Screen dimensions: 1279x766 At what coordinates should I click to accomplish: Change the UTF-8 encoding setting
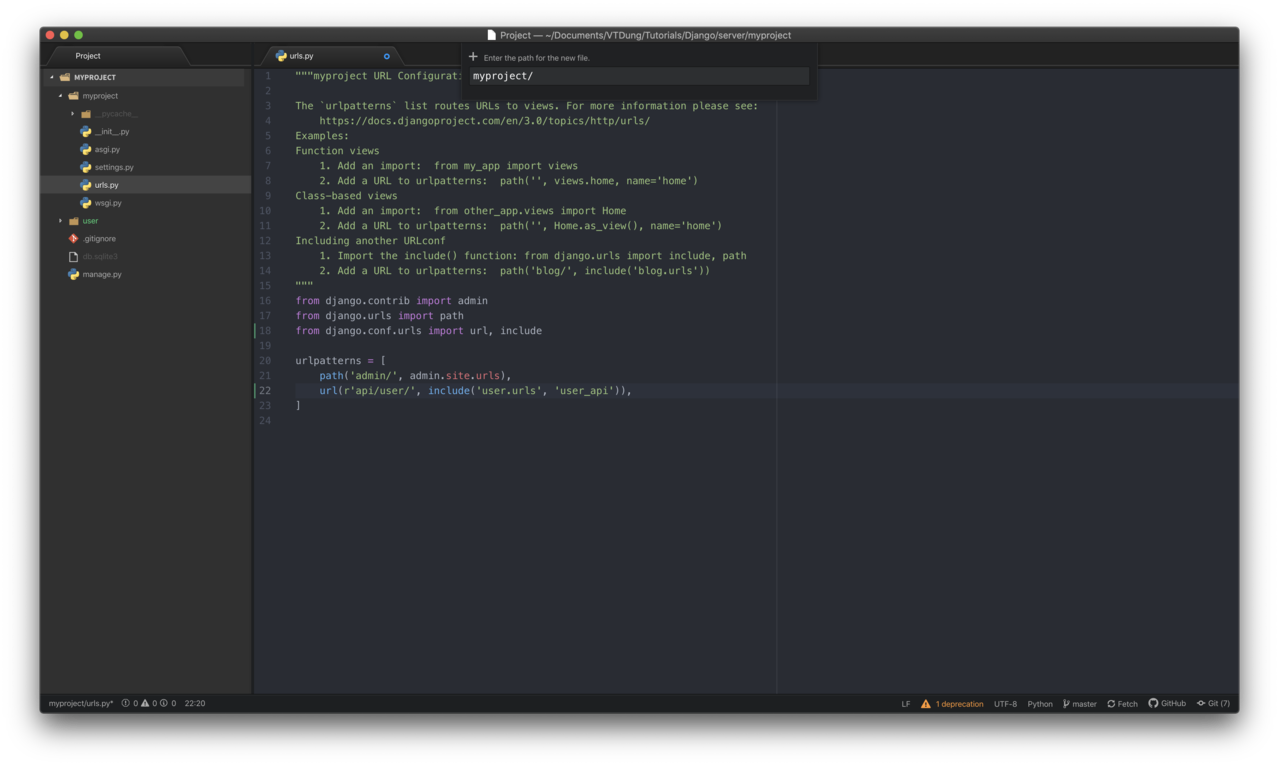[x=1004, y=703]
